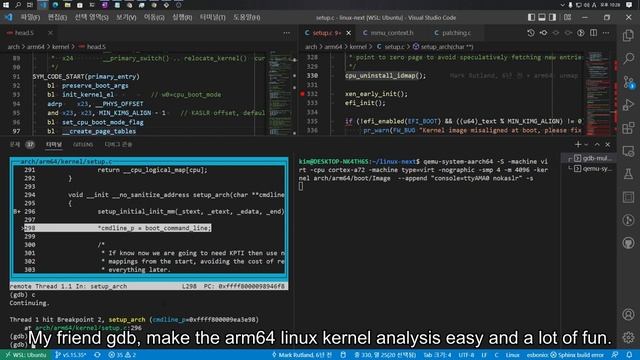Close the head.S tab

coord(50,33)
